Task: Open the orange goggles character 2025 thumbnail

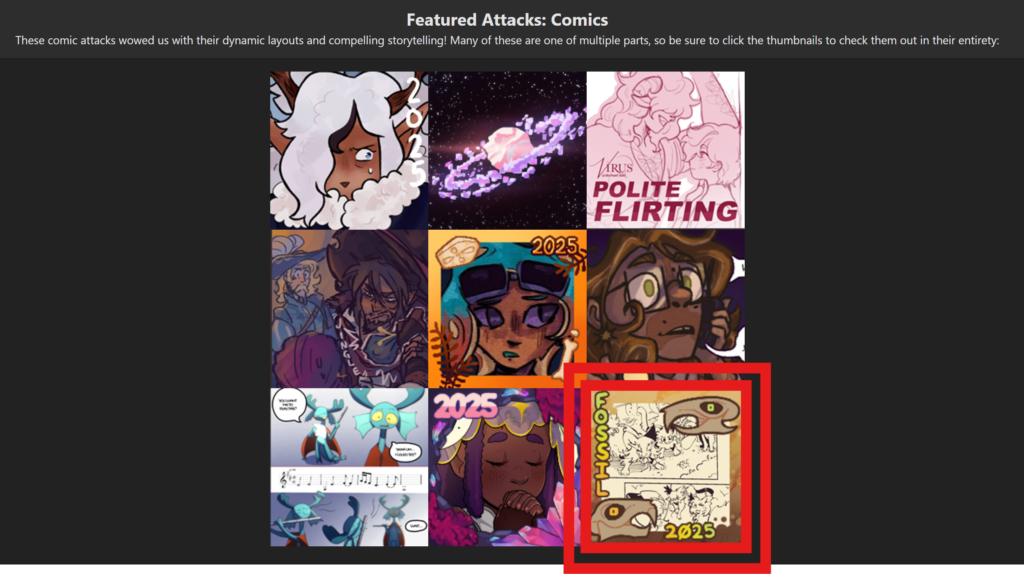Action: coord(507,308)
